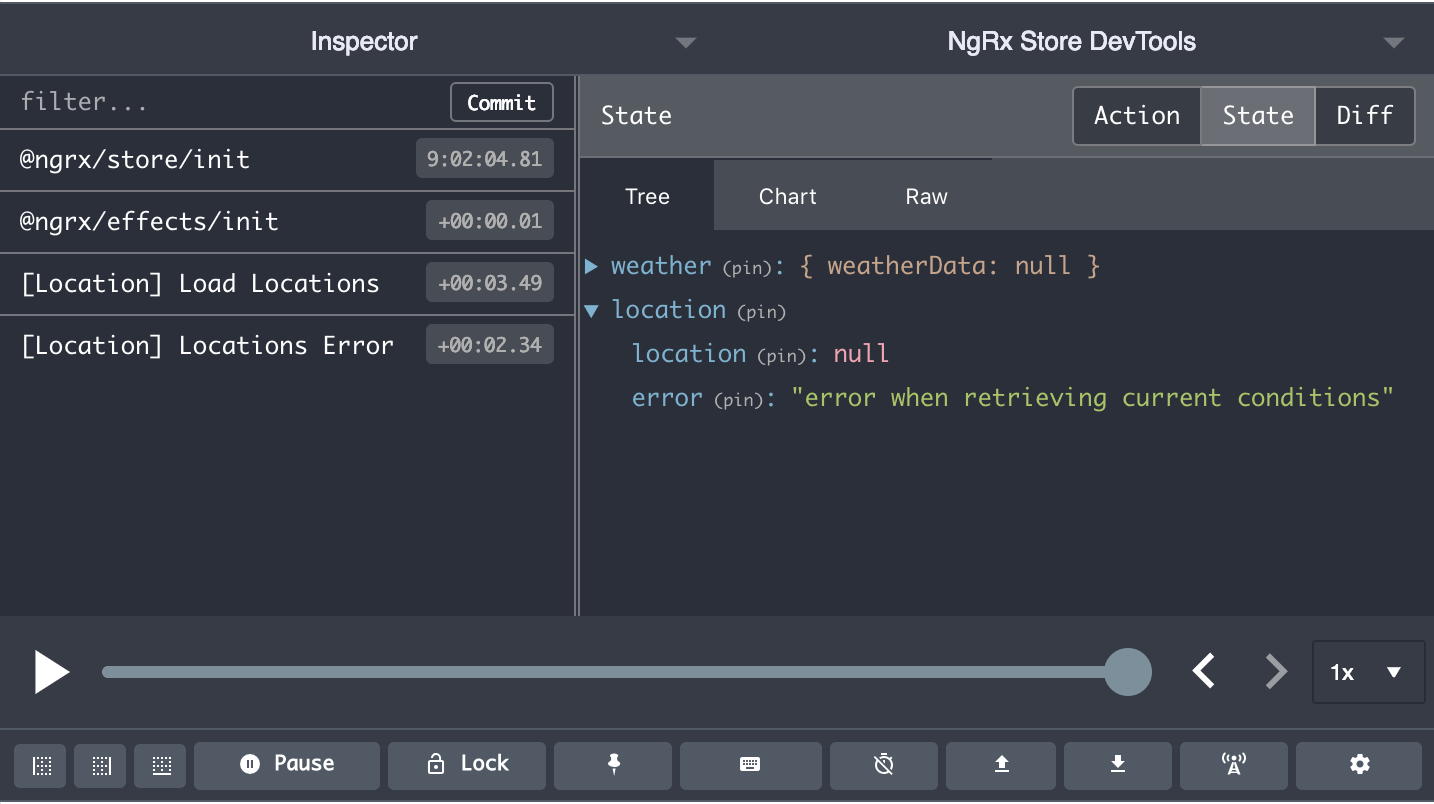Collapse the location tree node
Viewport: 1434px width, 804px height.
(591, 311)
